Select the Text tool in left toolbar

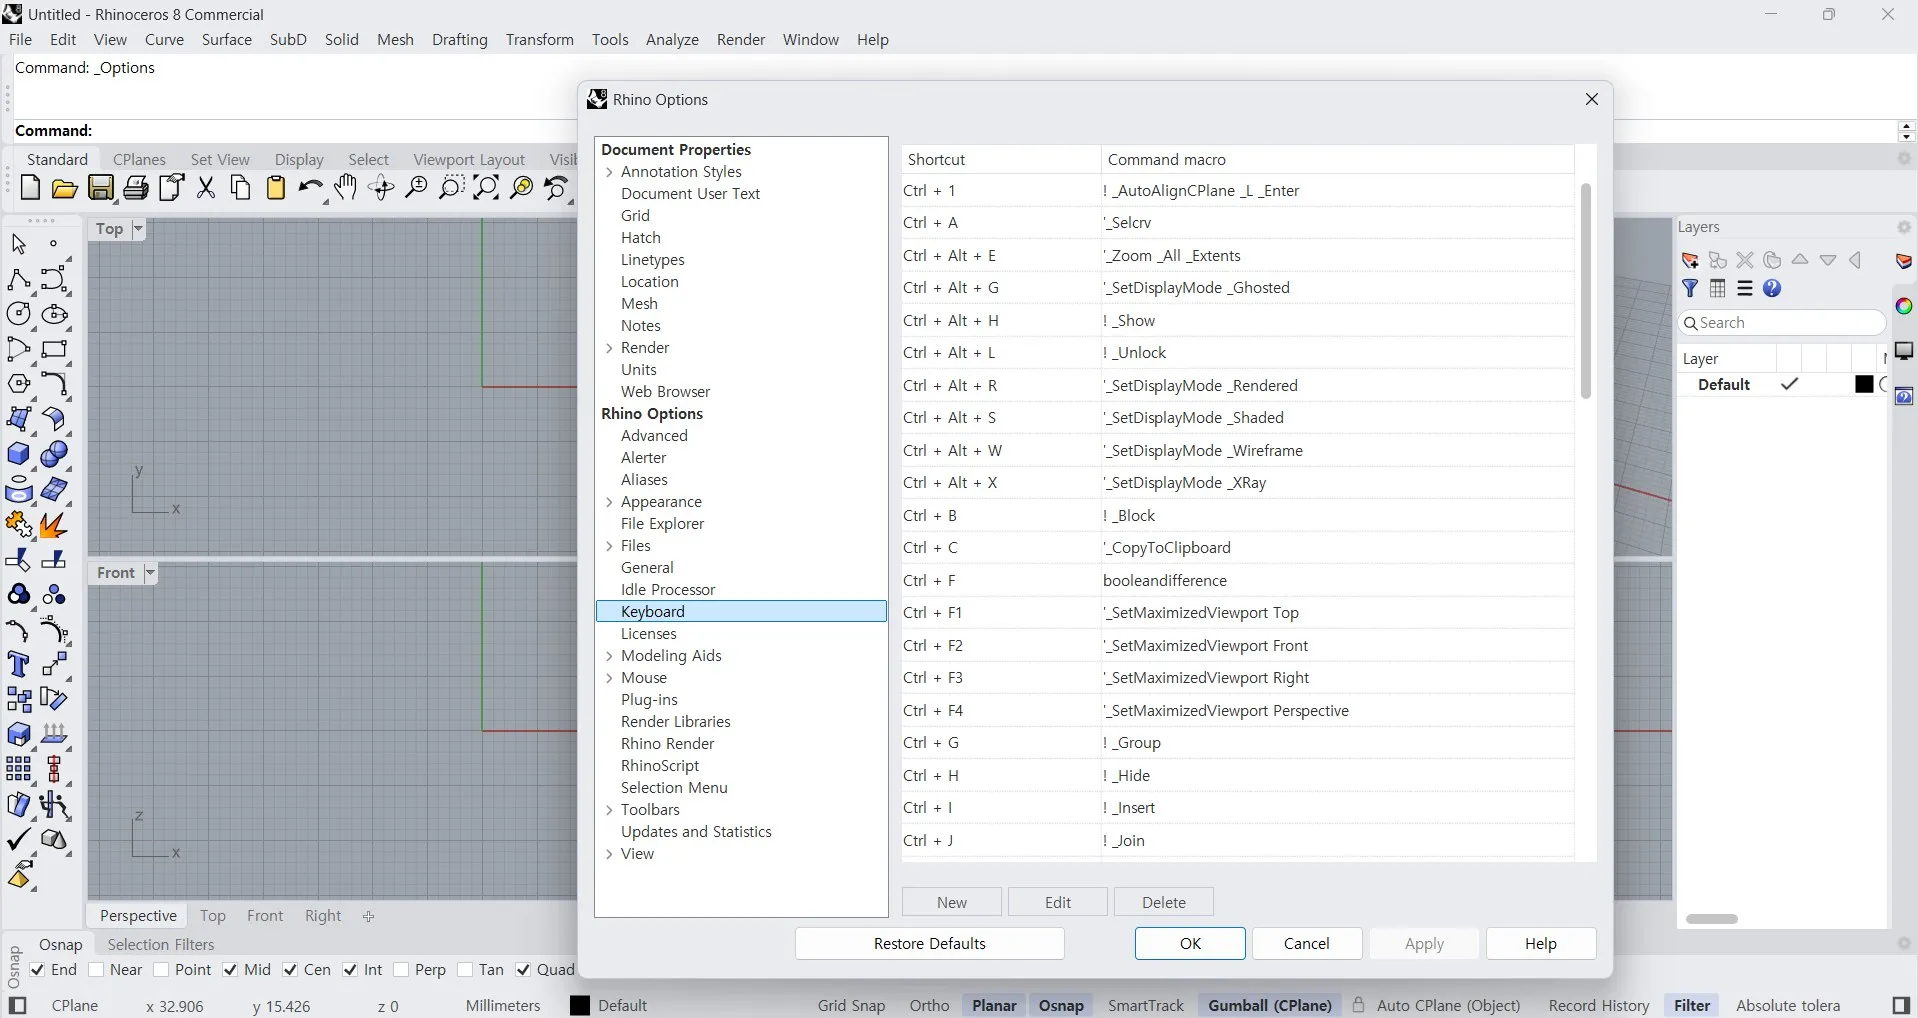[19, 665]
